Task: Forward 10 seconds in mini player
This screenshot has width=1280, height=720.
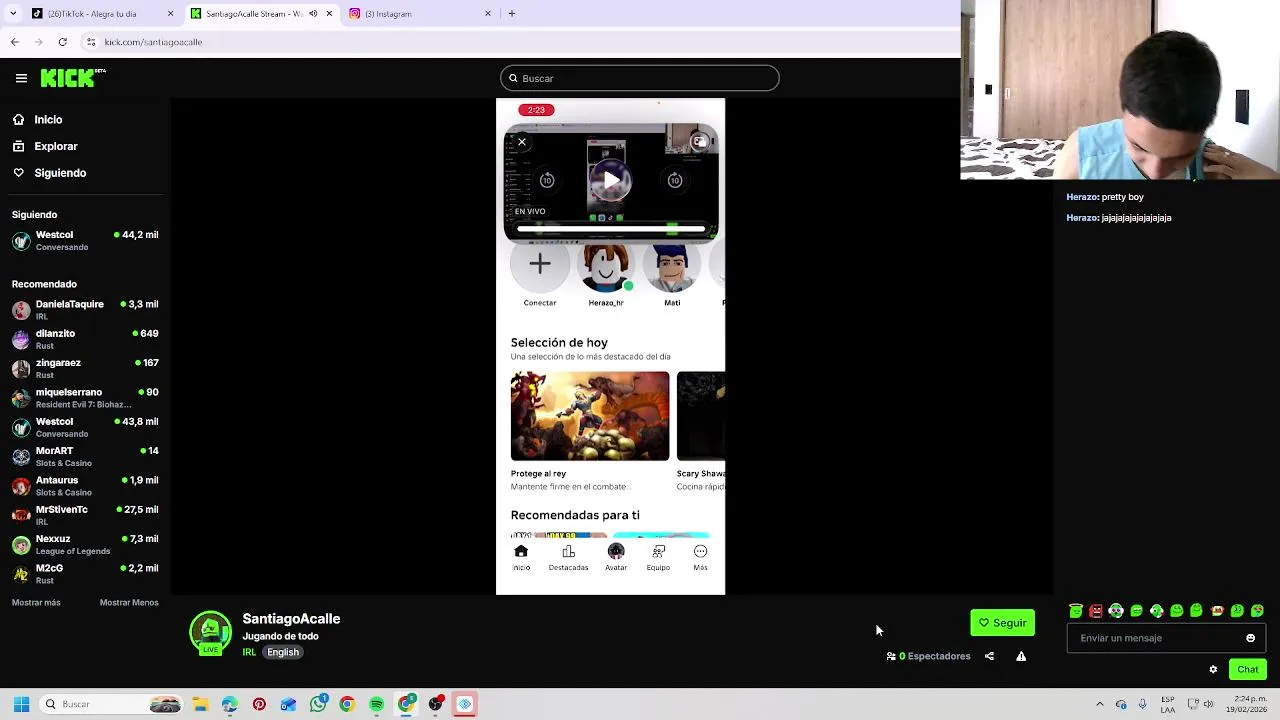Action: (x=675, y=180)
